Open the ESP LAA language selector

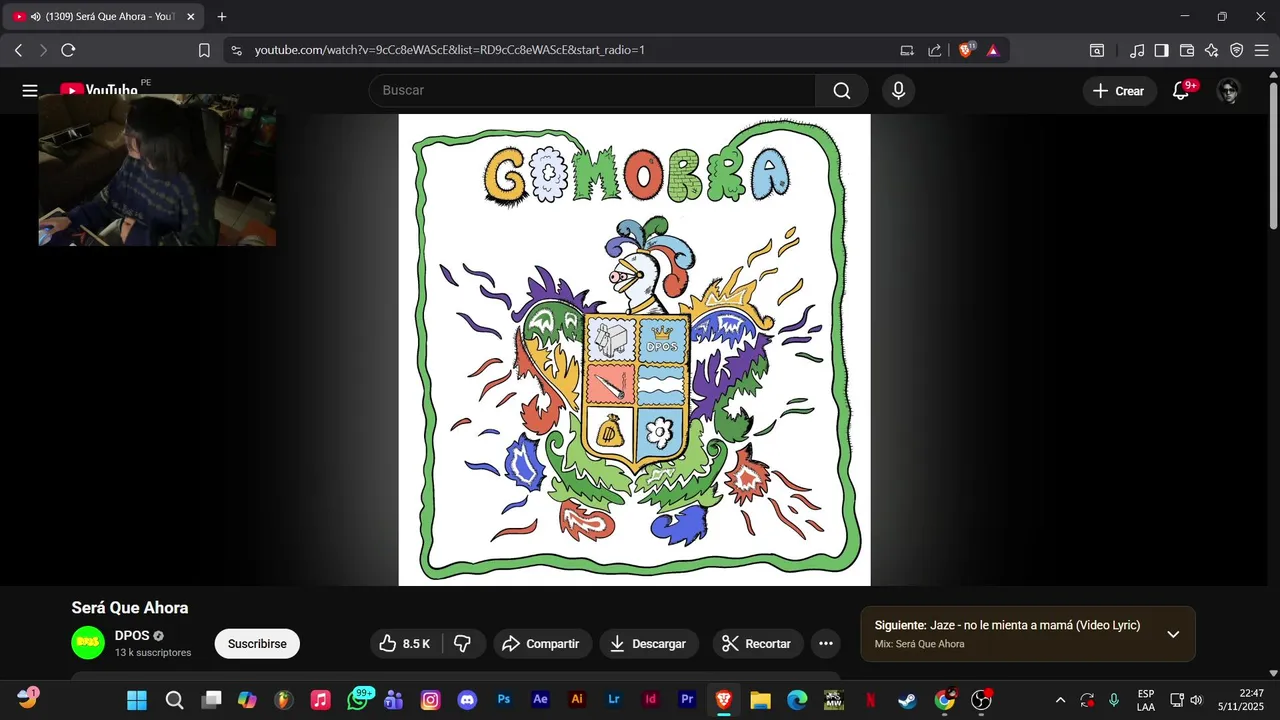(1146, 700)
